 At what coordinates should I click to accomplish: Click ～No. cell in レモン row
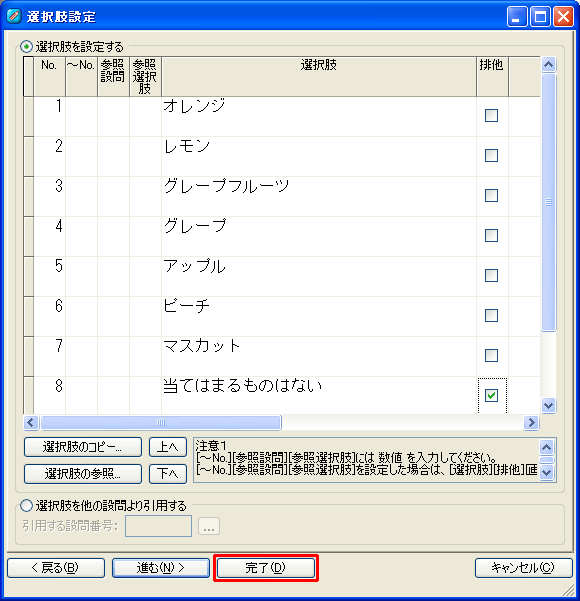coord(81,156)
